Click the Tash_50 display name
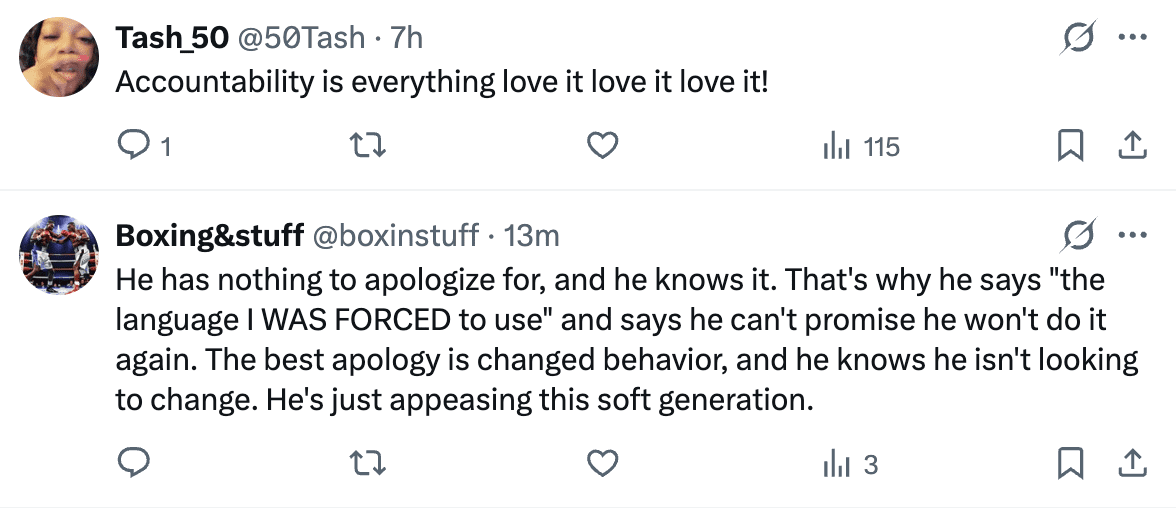 tap(170, 38)
